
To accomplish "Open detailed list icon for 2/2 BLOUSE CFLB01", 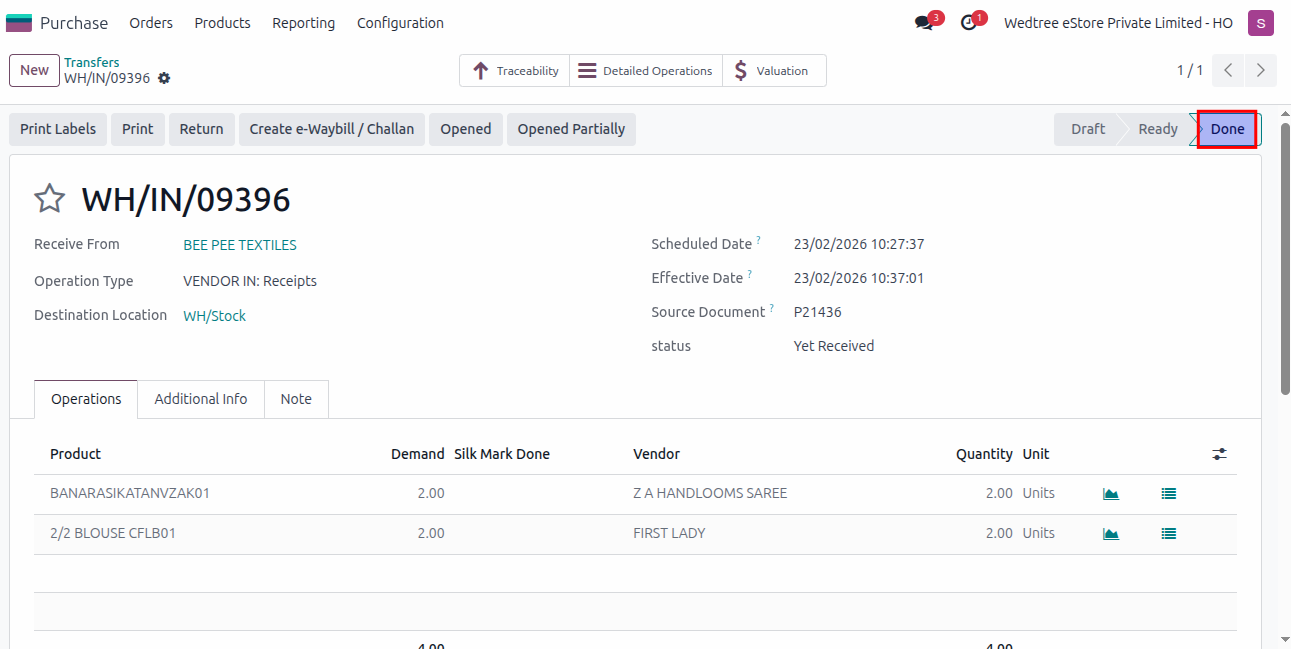I will pos(1168,534).
